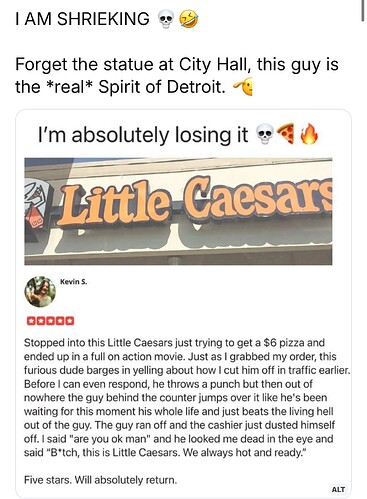Screen dimensions: 367x499
Task: Click the Kevin S. reviewer name
Action: coord(73,282)
